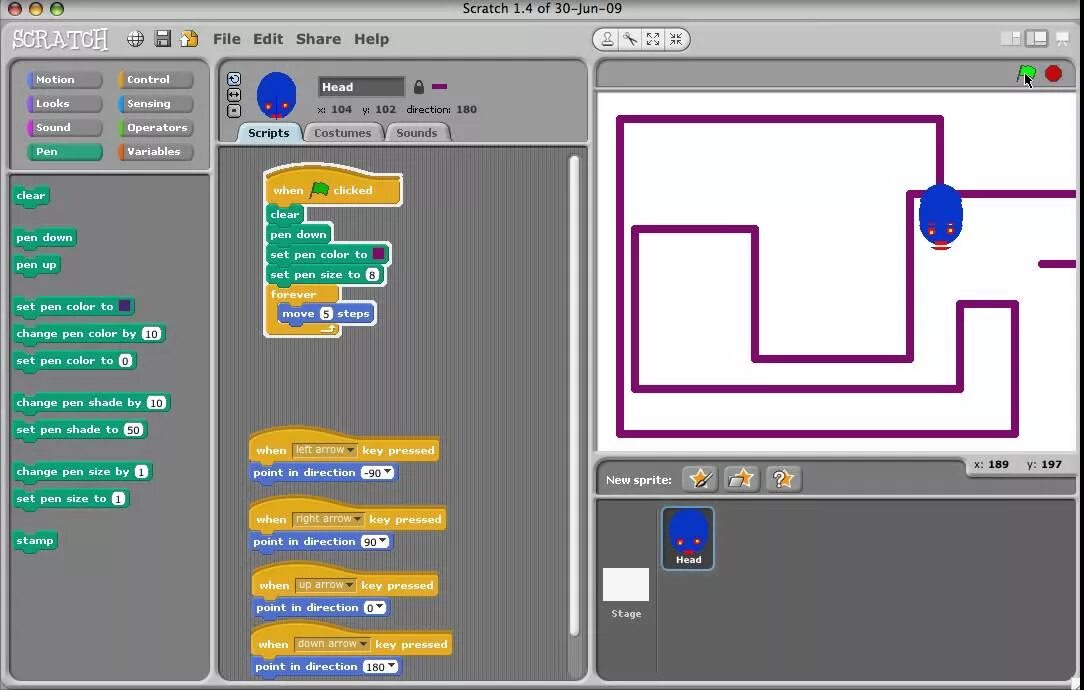1084x690 pixels.
Task: Select the Sensing block category
Action: click(x=156, y=104)
